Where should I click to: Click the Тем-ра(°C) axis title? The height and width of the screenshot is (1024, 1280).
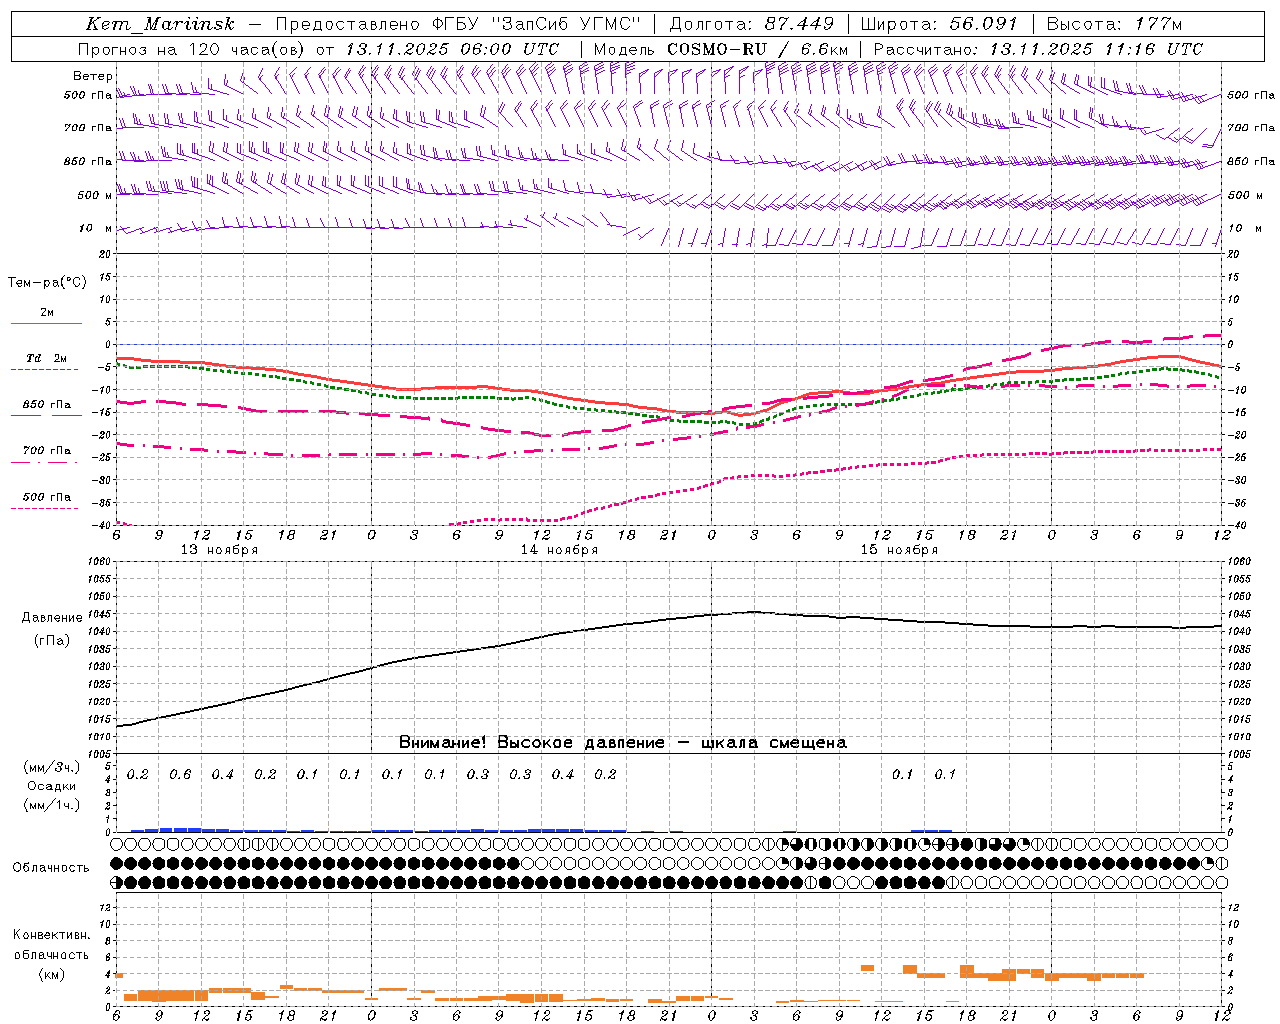point(47,283)
